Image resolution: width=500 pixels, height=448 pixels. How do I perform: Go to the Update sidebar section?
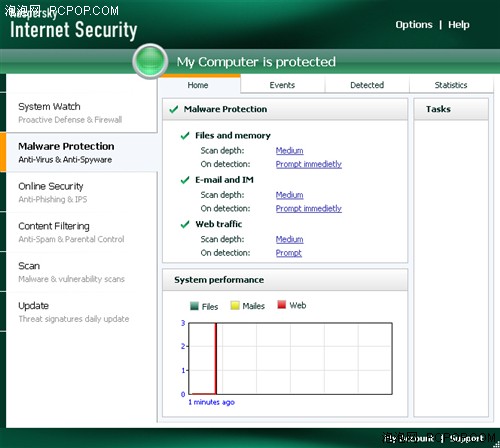tap(82, 312)
